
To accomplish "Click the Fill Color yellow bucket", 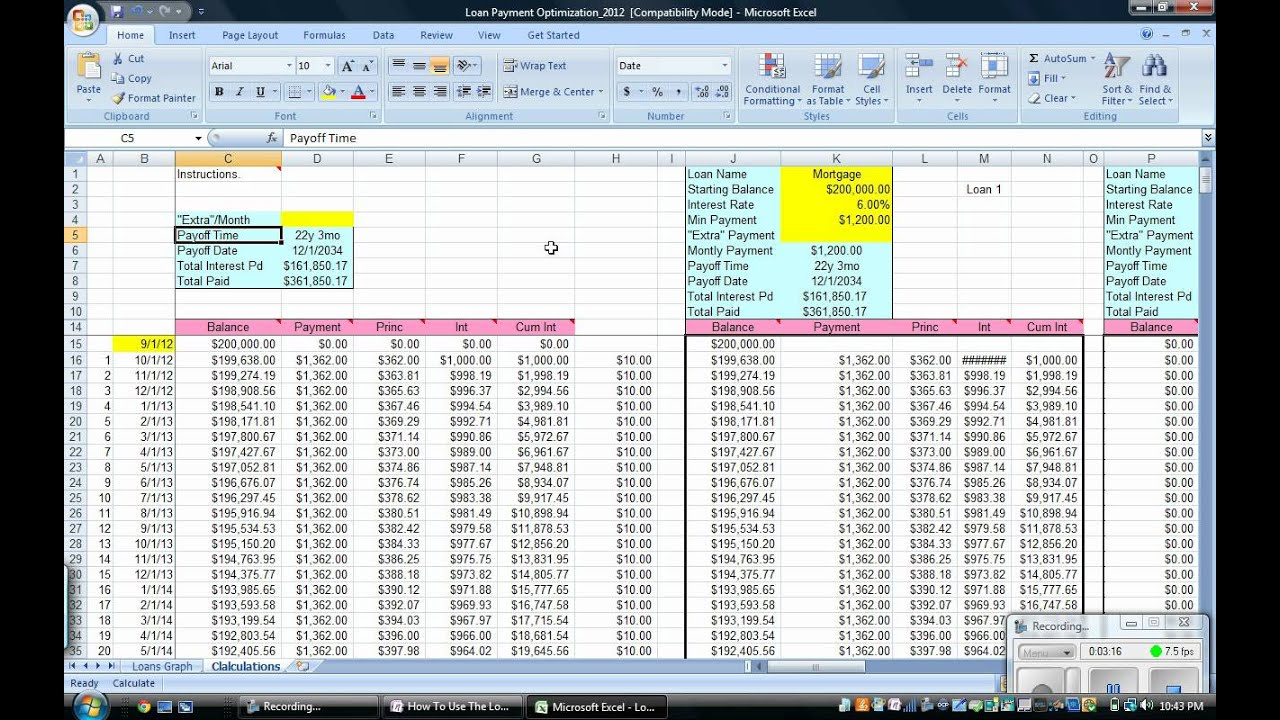I will tap(327, 92).
